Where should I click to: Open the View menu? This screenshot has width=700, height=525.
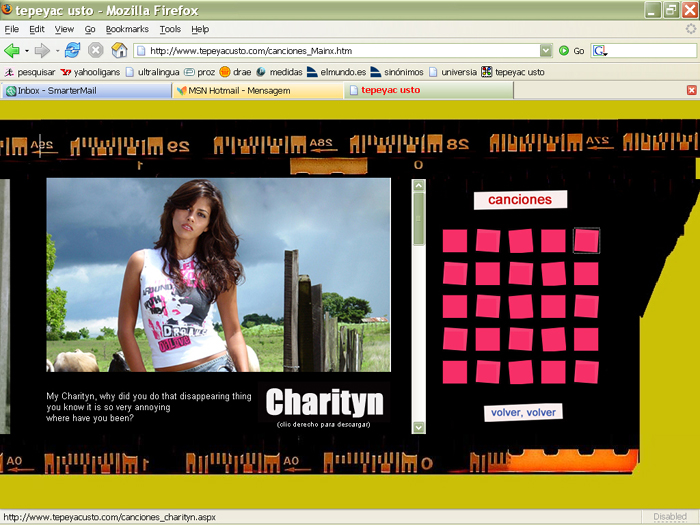coord(64,29)
